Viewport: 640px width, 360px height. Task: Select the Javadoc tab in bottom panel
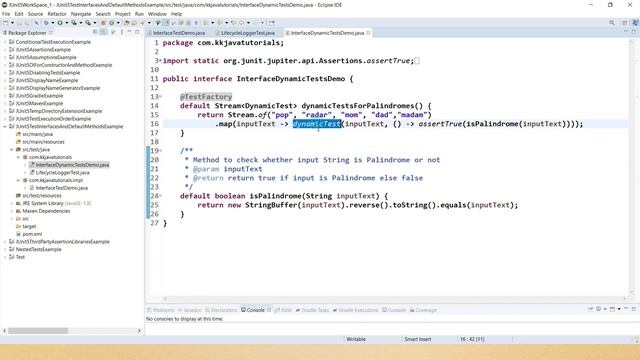pyautogui.click(x=190, y=310)
